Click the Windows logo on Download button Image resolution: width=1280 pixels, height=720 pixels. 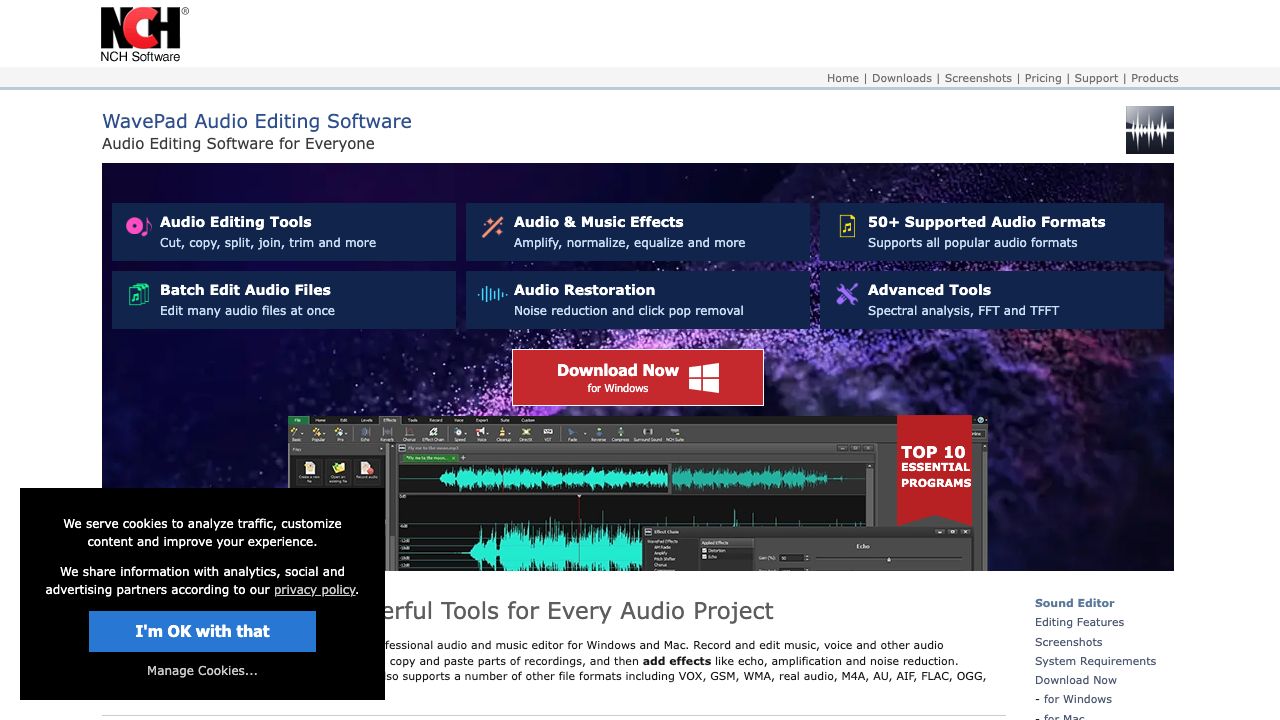tap(704, 377)
